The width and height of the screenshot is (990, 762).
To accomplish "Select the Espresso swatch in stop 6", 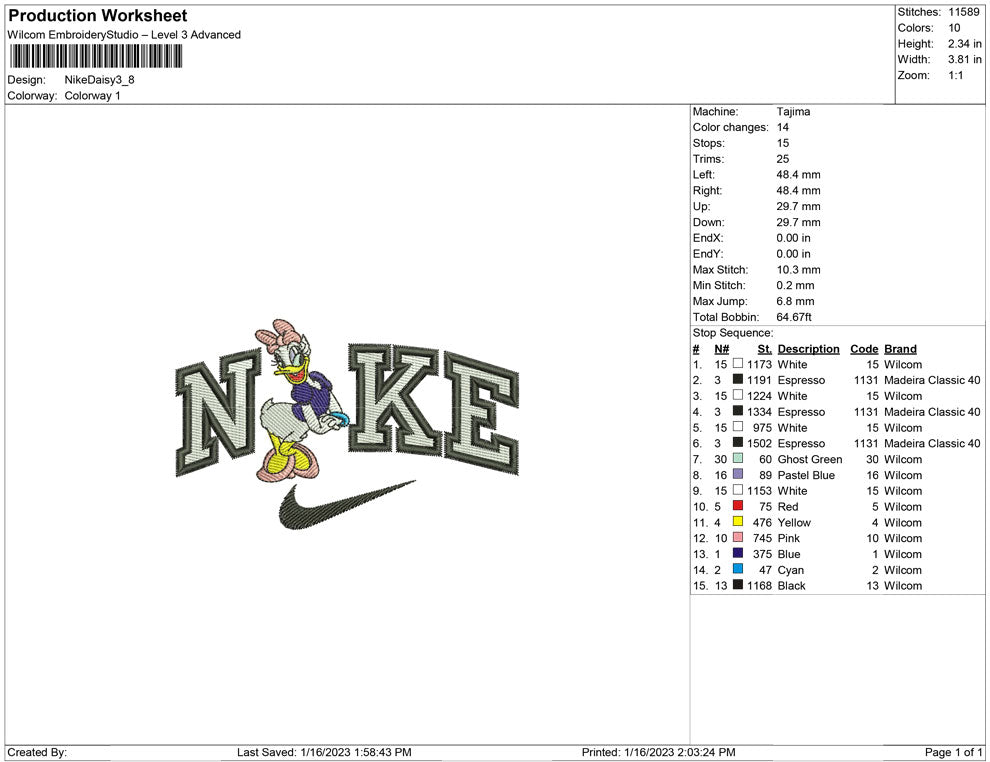I will coord(737,443).
